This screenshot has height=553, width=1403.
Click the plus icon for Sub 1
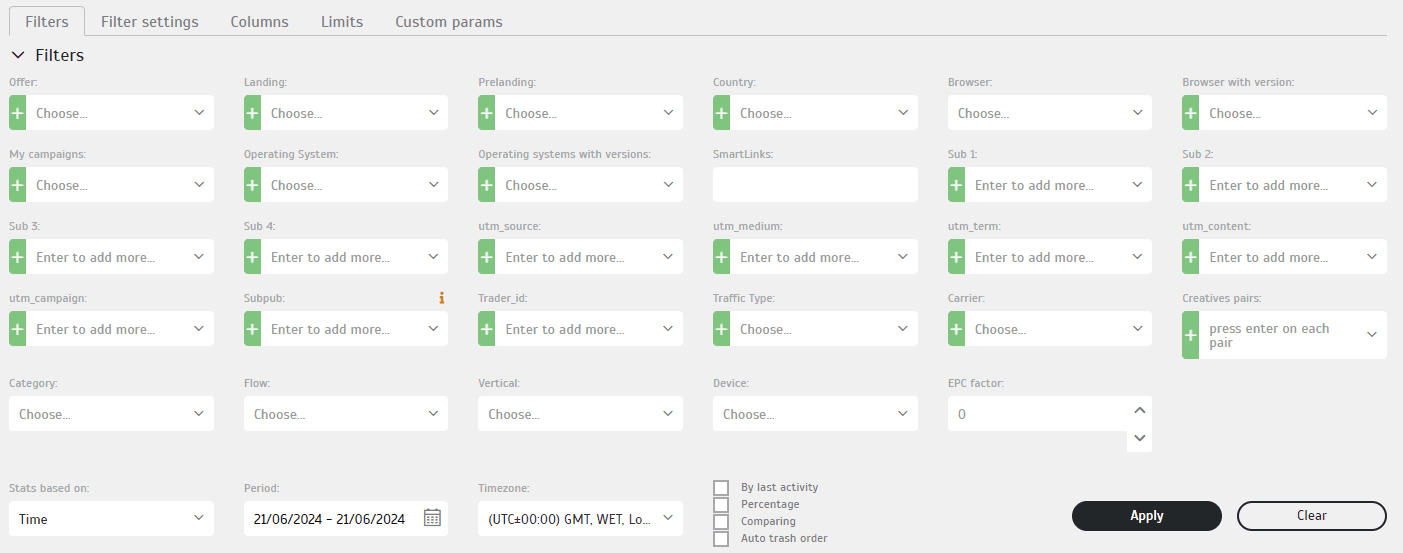click(957, 185)
